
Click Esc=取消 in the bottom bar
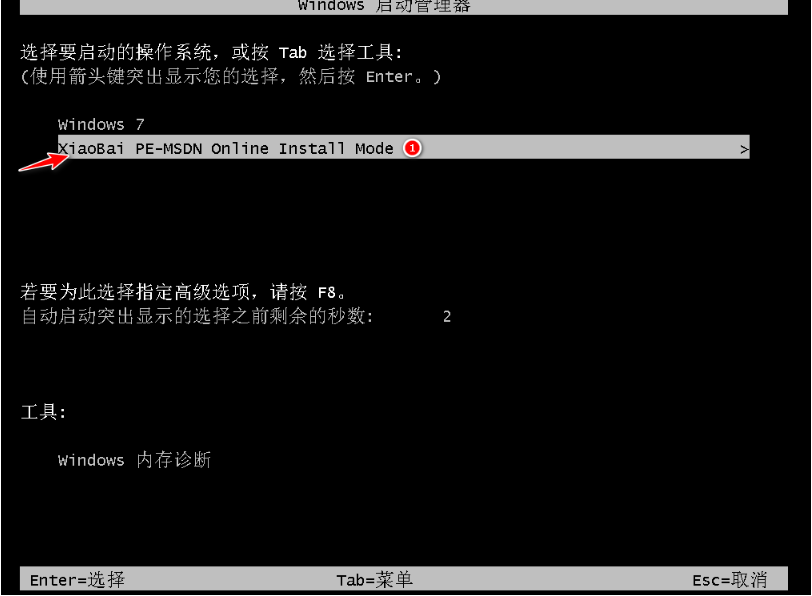click(729, 580)
